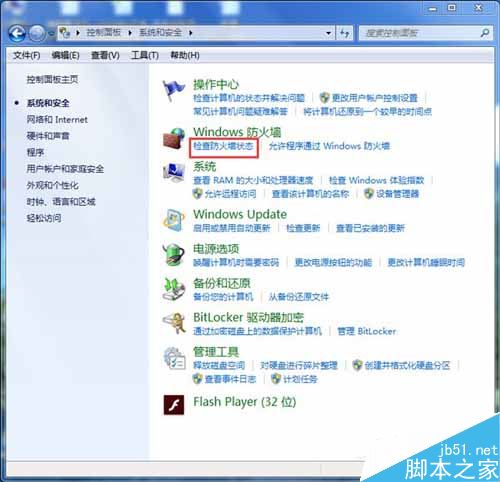Click the System computer monitor icon
500x482 pixels.
click(x=173, y=173)
